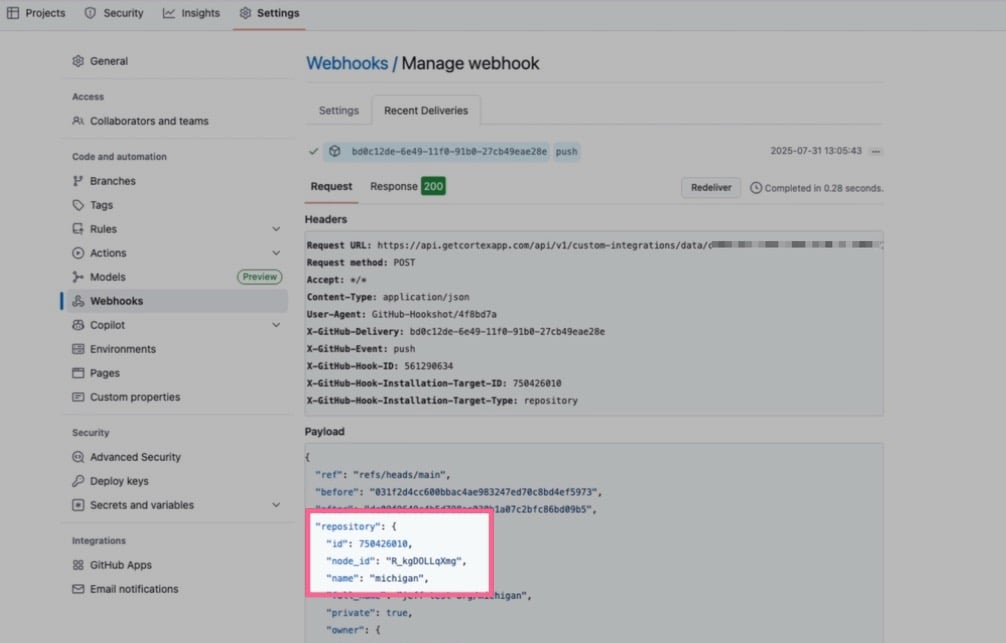Switch to webhook Settings tab
Image resolution: width=1006 pixels, height=643 pixels.
339,110
